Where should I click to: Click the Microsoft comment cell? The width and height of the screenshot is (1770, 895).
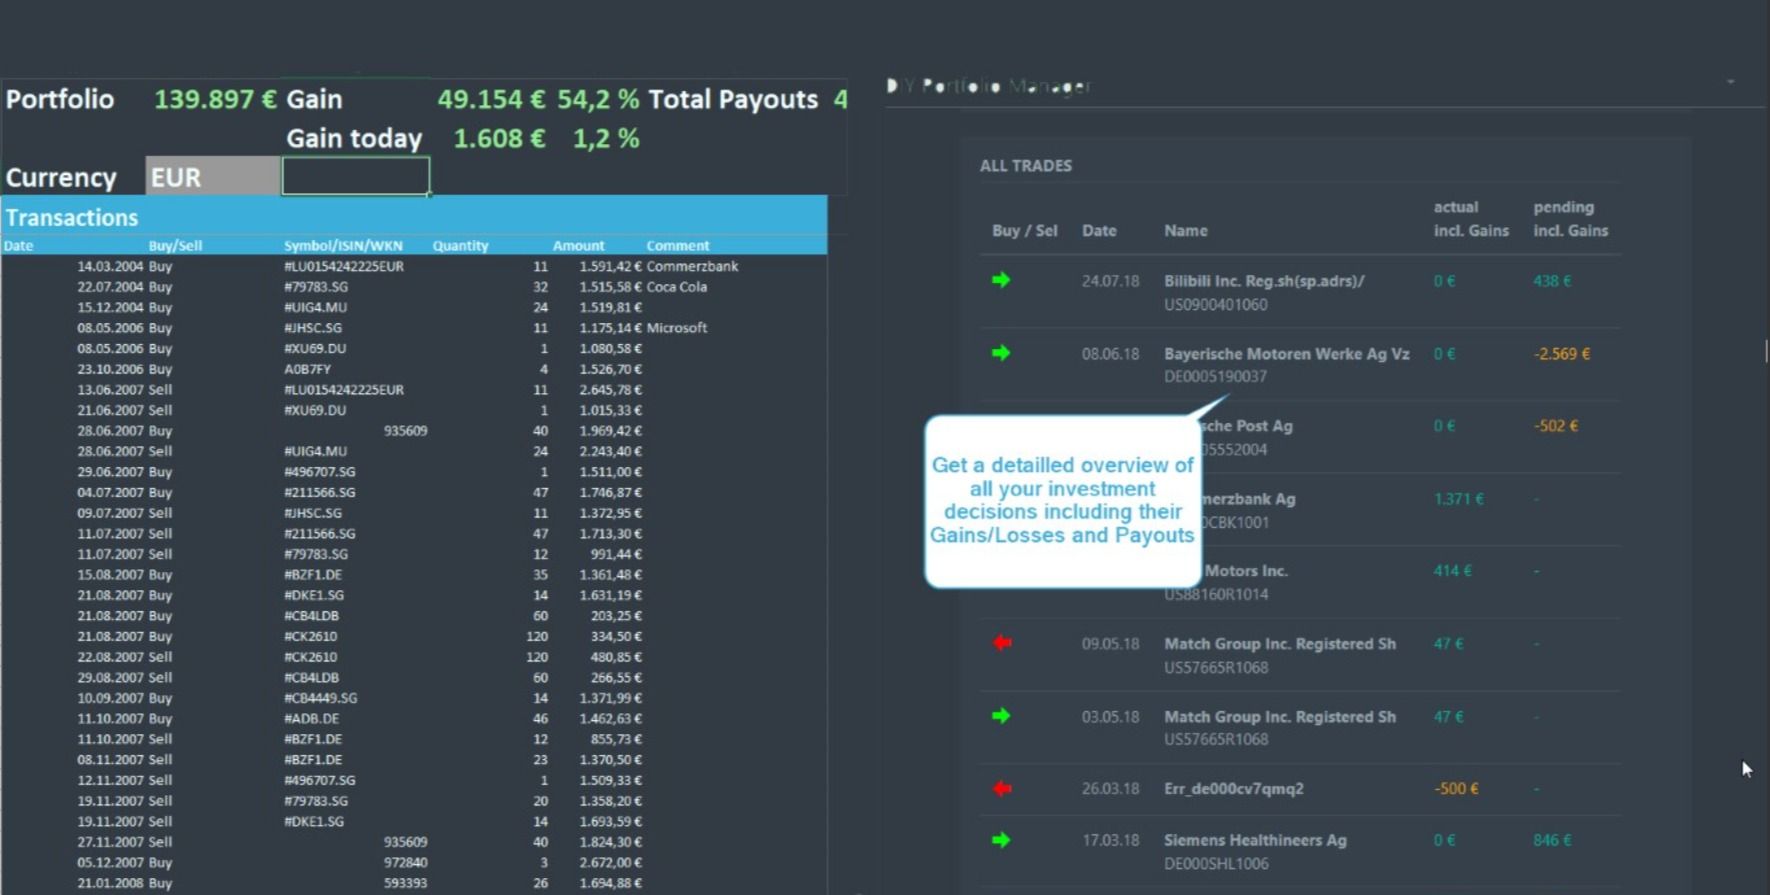click(x=676, y=328)
